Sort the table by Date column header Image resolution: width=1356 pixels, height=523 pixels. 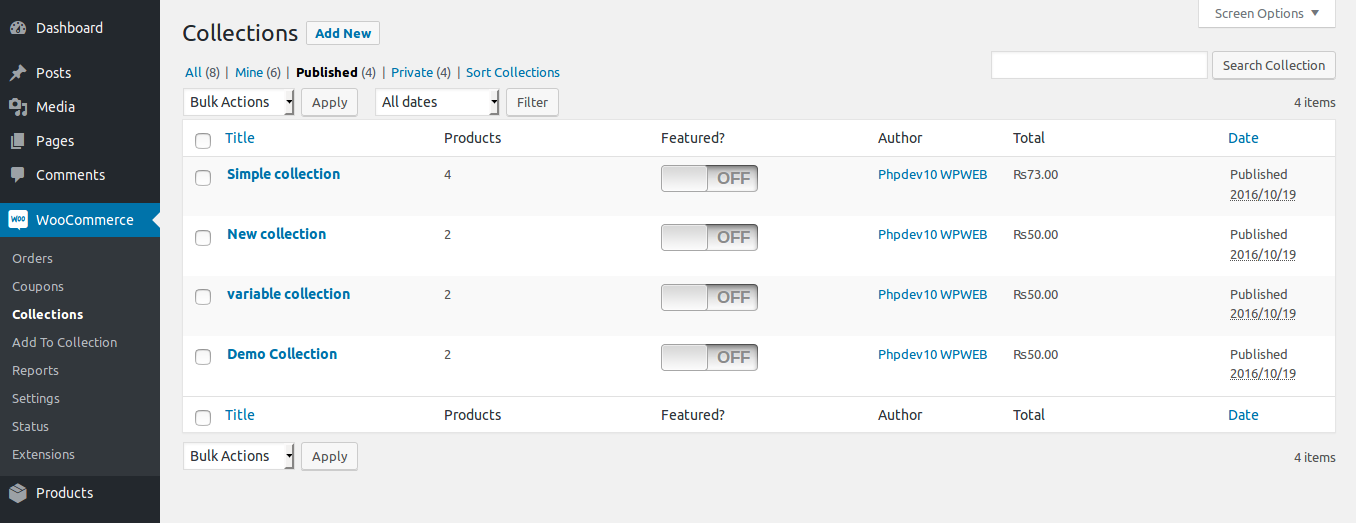(x=1243, y=138)
